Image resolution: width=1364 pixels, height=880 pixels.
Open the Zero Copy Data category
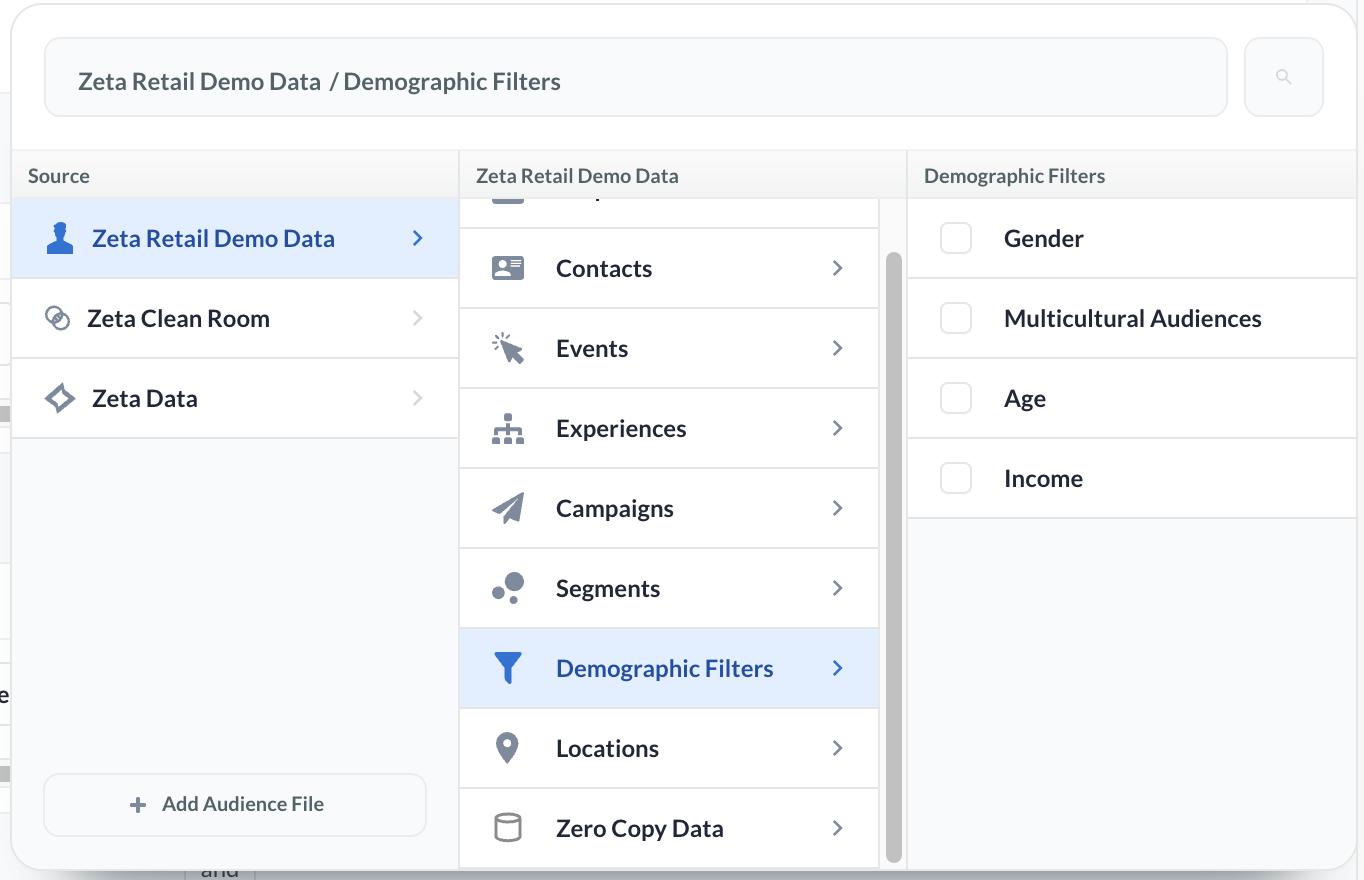[669, 828]
